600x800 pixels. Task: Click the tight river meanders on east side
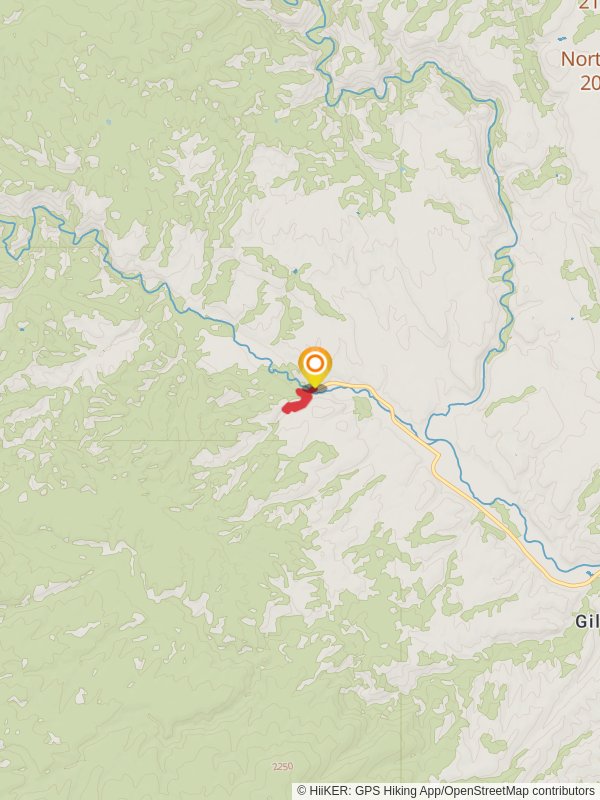point(504,276)
